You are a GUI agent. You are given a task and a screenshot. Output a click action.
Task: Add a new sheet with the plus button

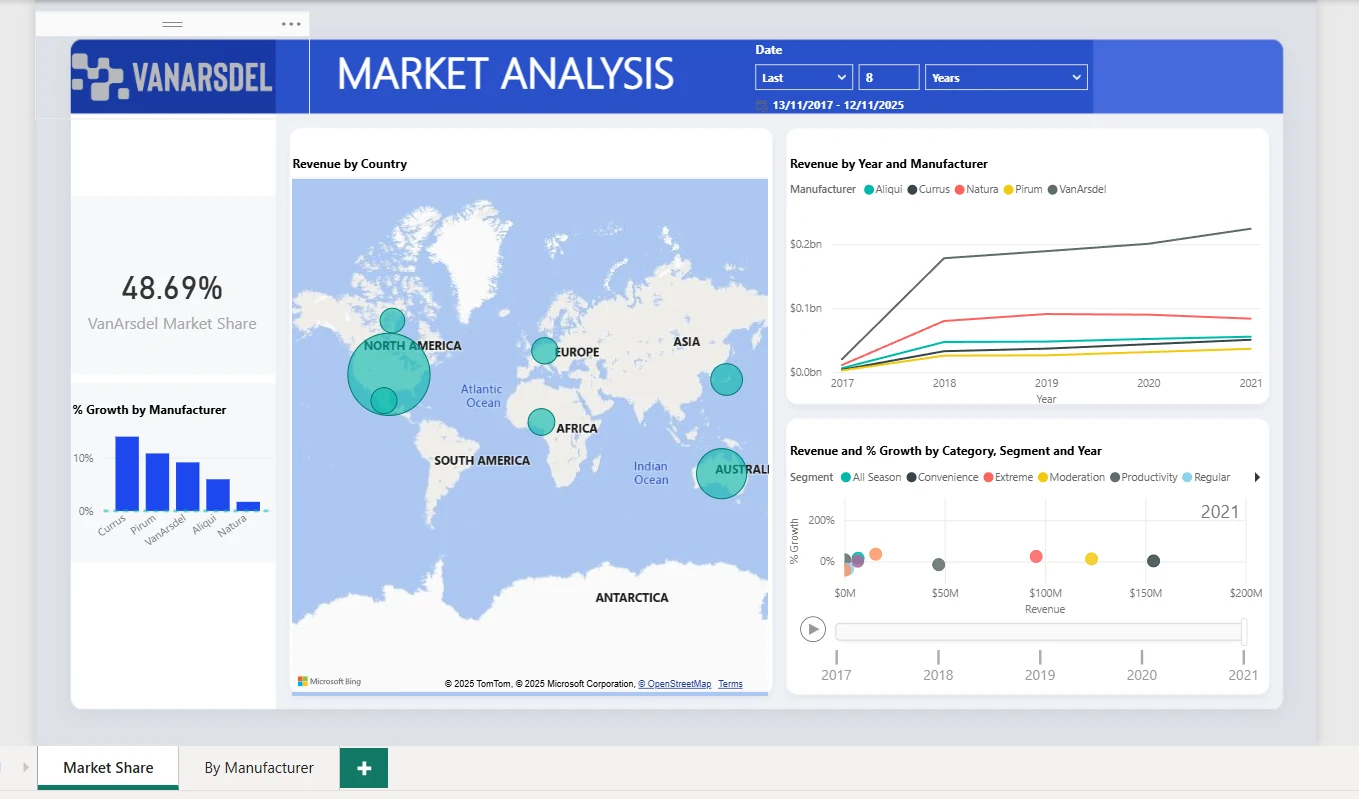364,768
